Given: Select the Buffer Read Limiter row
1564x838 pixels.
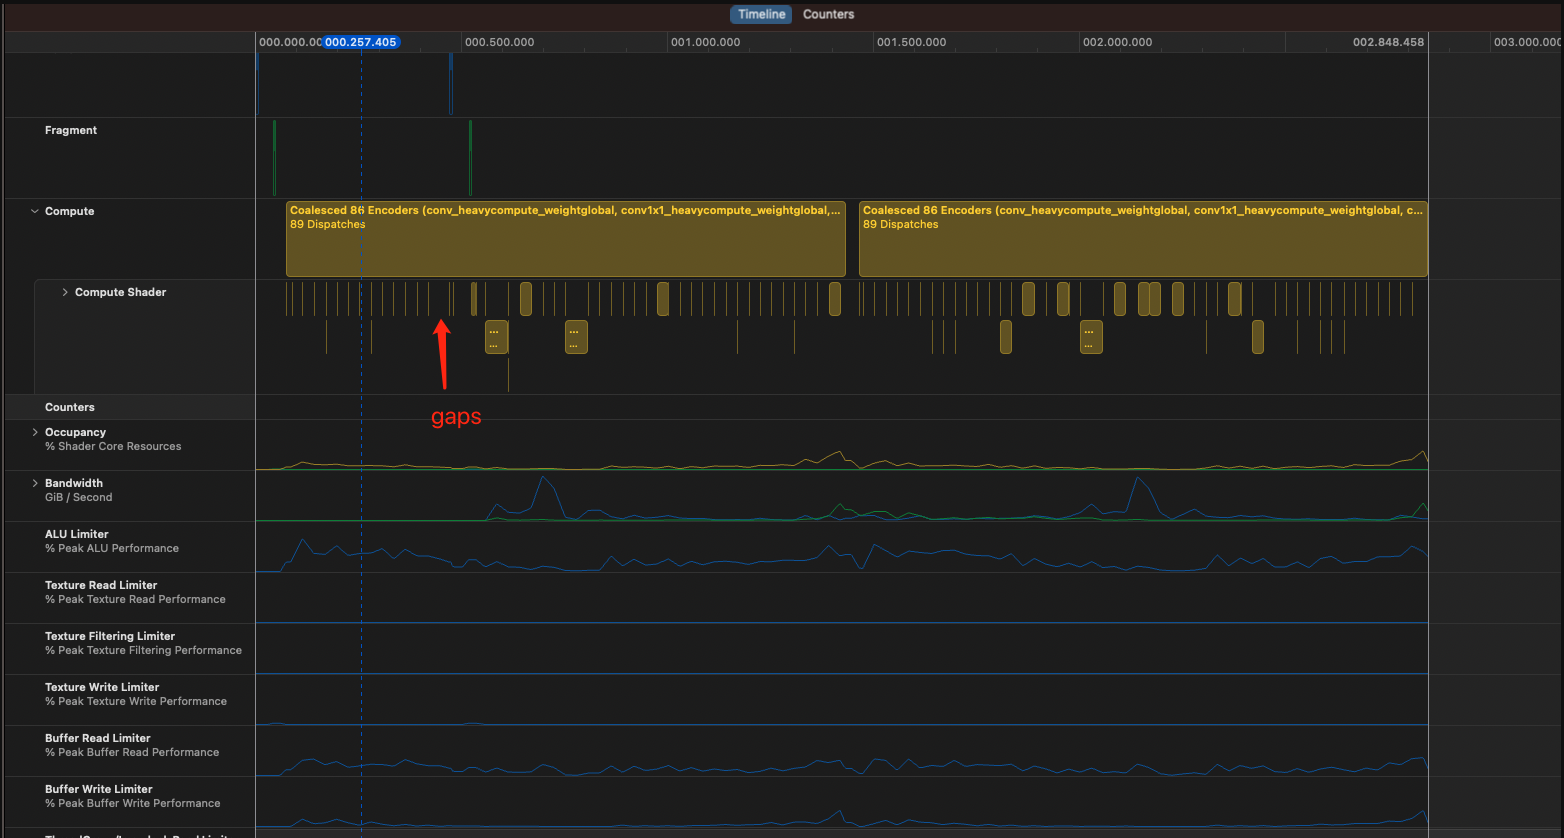Looking at the screenshot, I should tap(98, 738).
